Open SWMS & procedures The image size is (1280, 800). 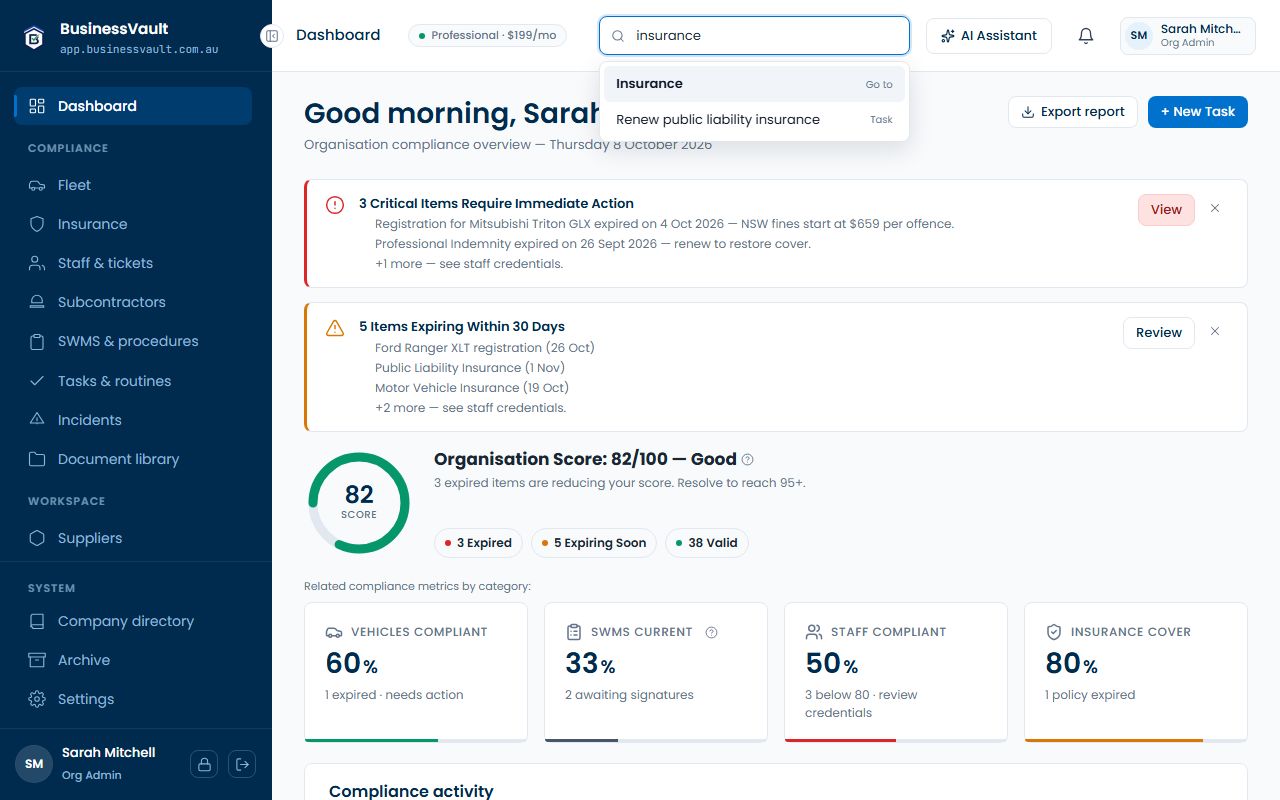(x=133, y=341)
